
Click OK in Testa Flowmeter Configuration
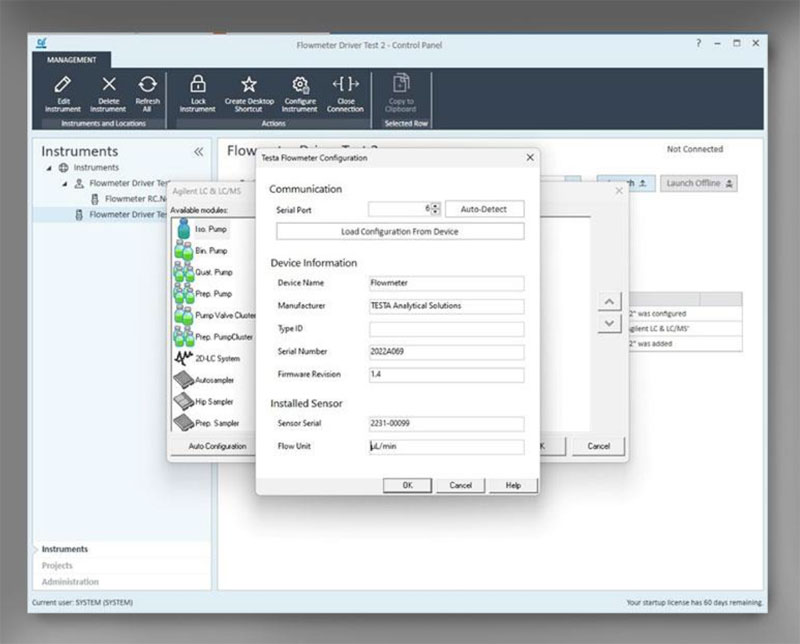tap(407, 485)
